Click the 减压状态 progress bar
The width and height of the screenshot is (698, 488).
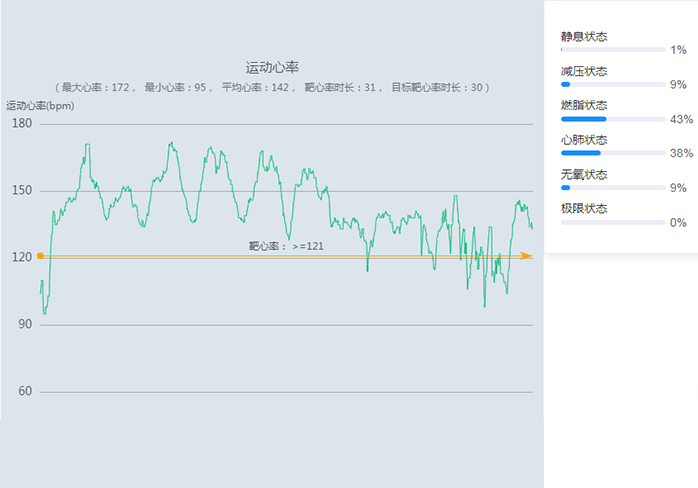click(613, 84)
